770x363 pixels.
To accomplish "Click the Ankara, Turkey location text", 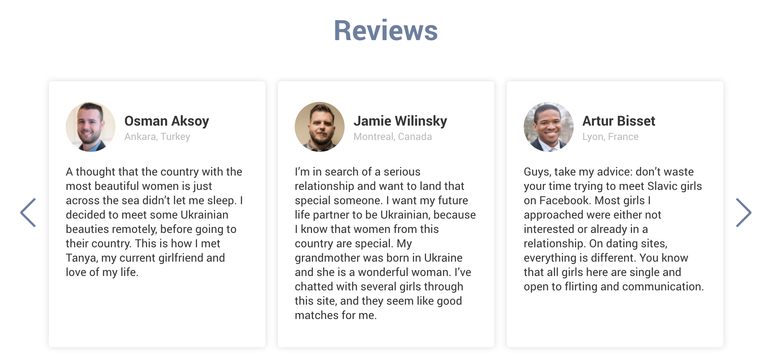I will coord(157,137).
